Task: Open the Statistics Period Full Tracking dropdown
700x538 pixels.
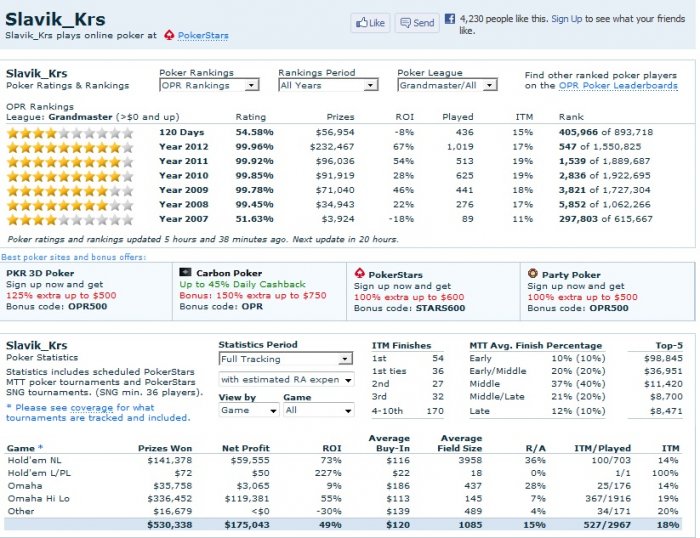Action: pos(285,359)
